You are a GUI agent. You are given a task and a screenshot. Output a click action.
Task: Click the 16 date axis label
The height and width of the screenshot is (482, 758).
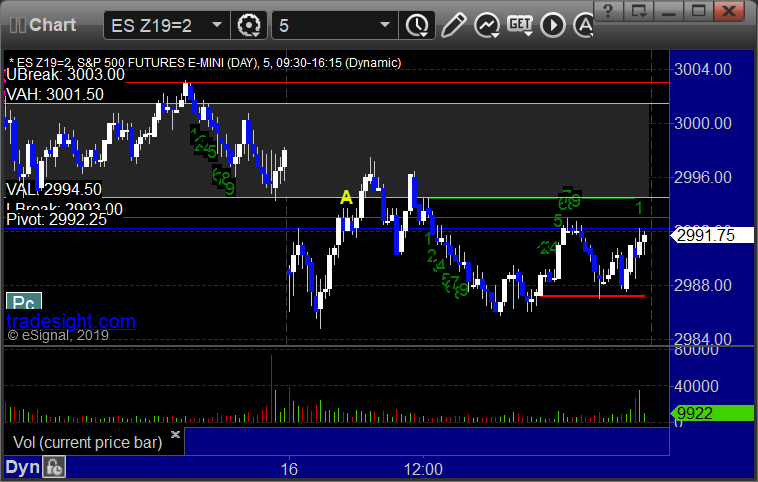click(289, 469)
